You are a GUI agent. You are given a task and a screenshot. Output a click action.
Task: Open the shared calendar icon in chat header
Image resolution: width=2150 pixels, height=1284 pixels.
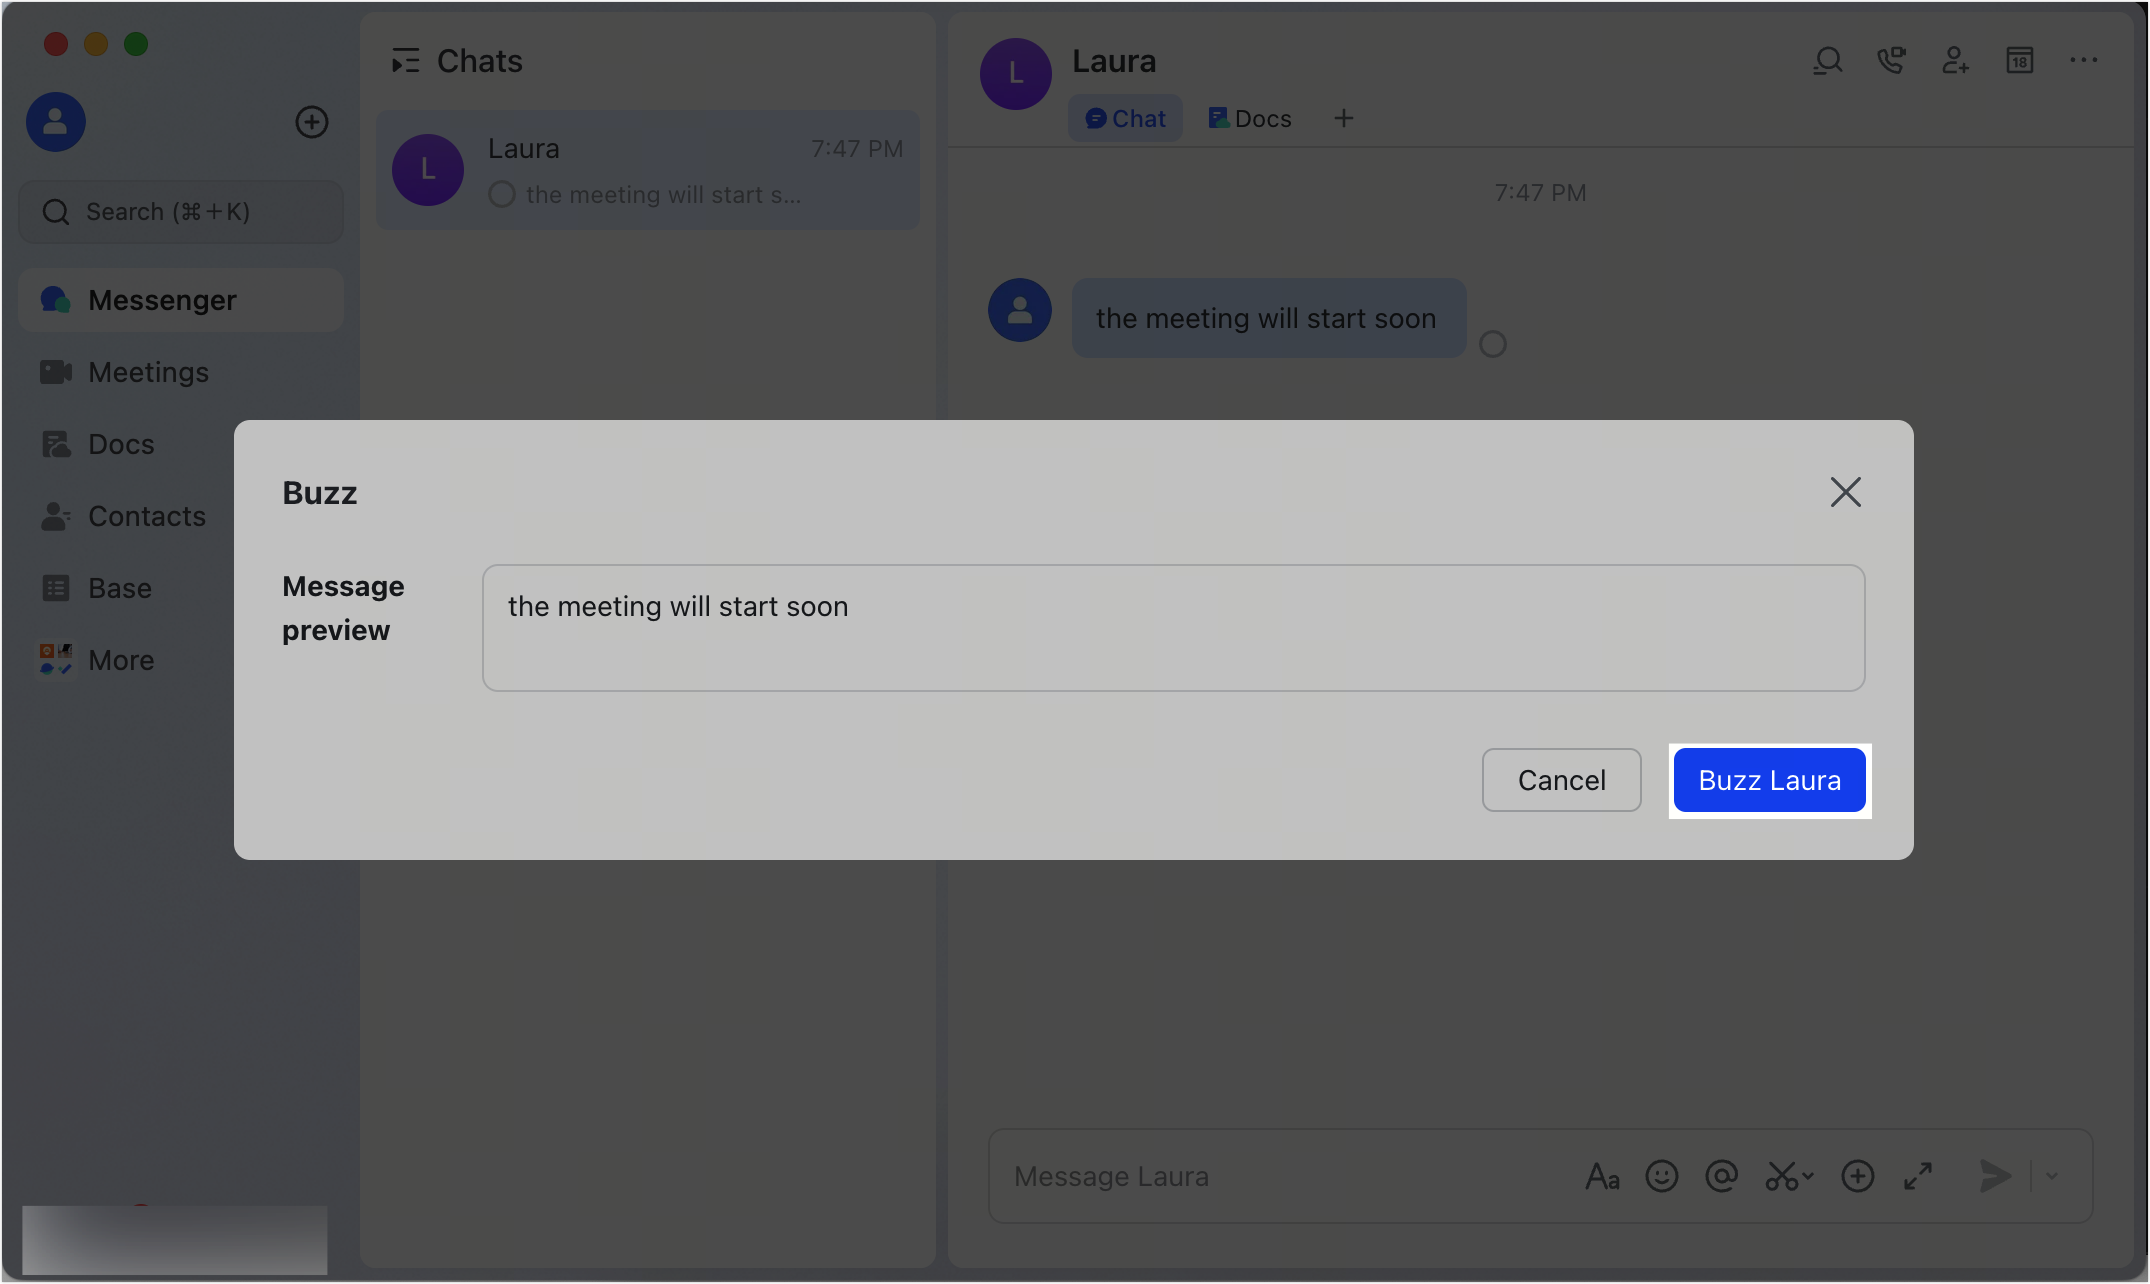2019,60
